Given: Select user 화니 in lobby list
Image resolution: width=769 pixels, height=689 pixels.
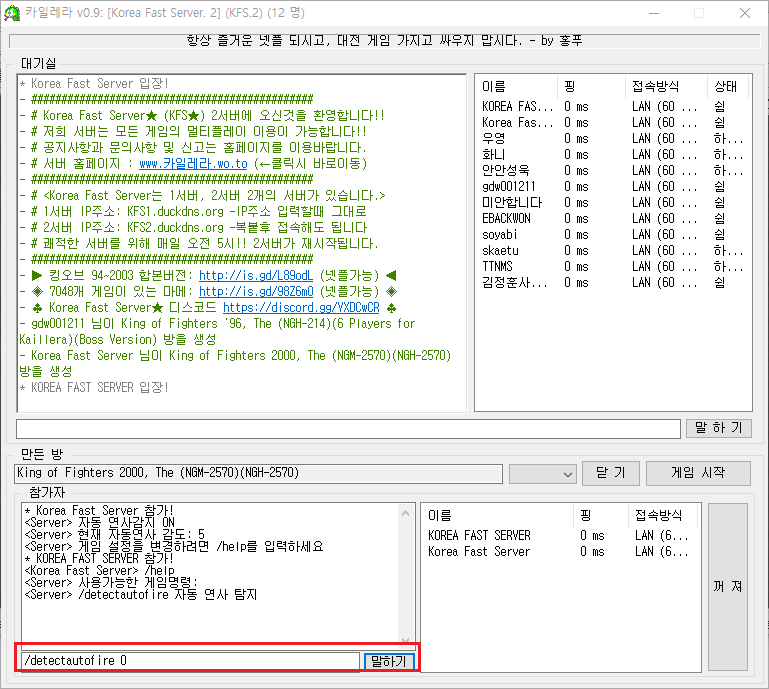Looking at the screenshot, I should (x=493, y=154).
